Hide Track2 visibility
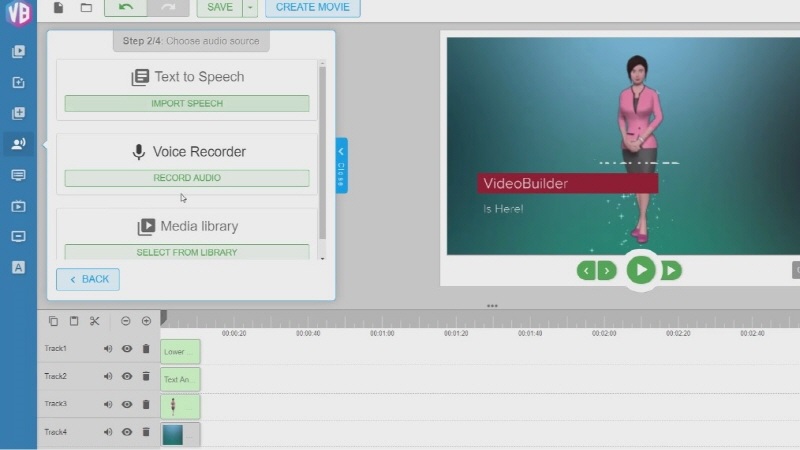This screenshot has width=800, height=450. click(x=127, y=377)
